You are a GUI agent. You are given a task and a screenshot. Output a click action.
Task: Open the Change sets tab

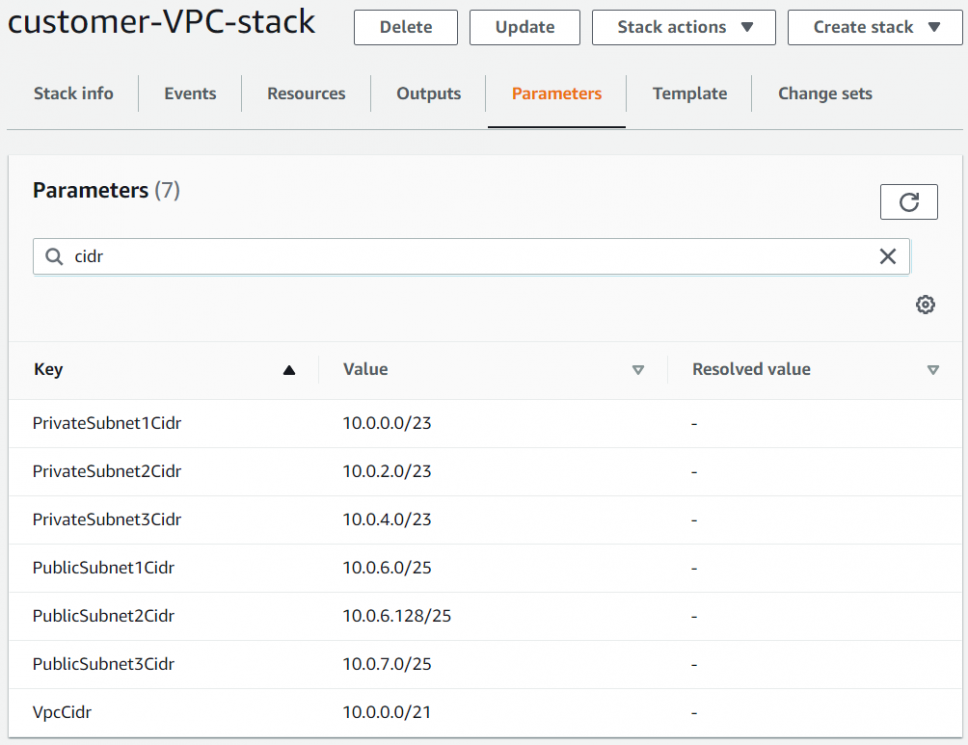824,93
